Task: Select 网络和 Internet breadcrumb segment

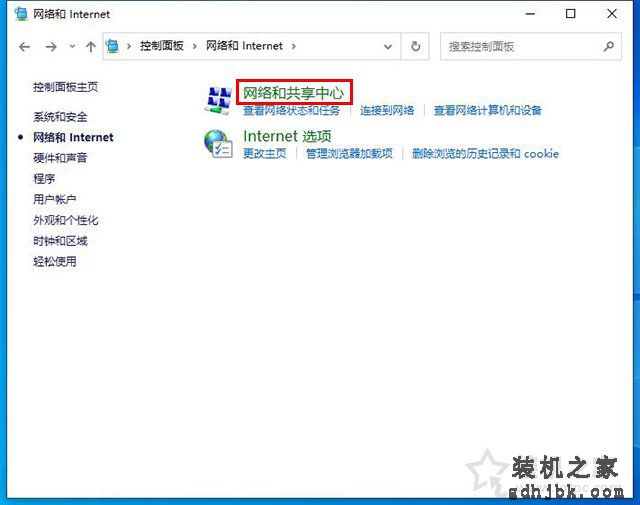Action: tap(244, 46)
